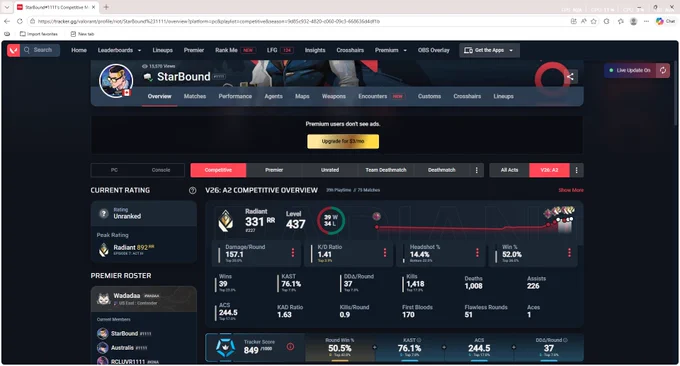Expand the Get the Apps dropdown arrow

pyautogui.click(x=511, y=50)
